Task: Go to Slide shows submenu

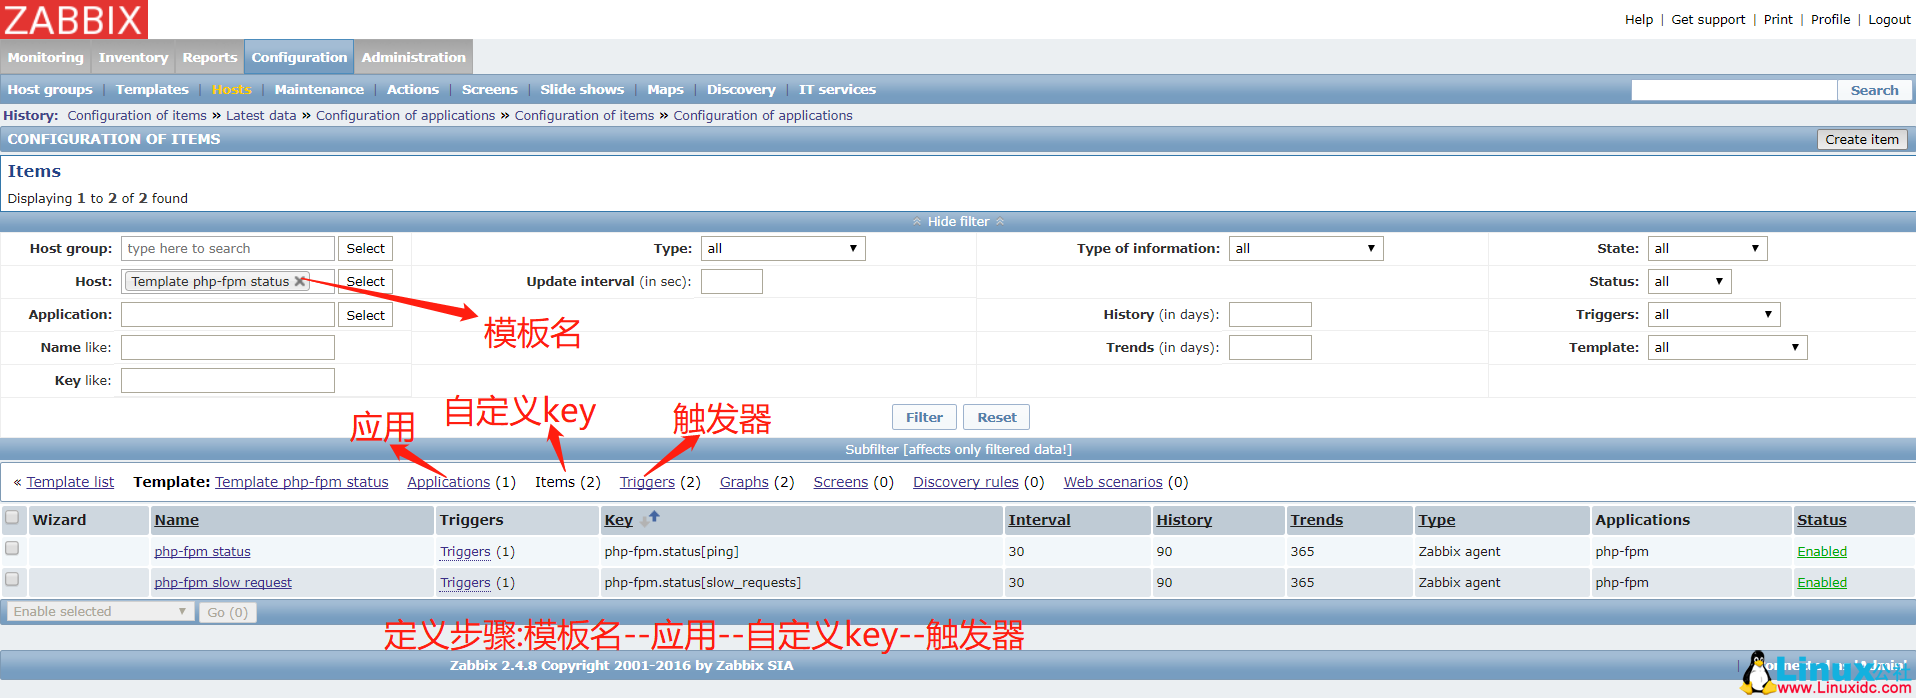Action: pyautogui.click(x=582, y=89)
